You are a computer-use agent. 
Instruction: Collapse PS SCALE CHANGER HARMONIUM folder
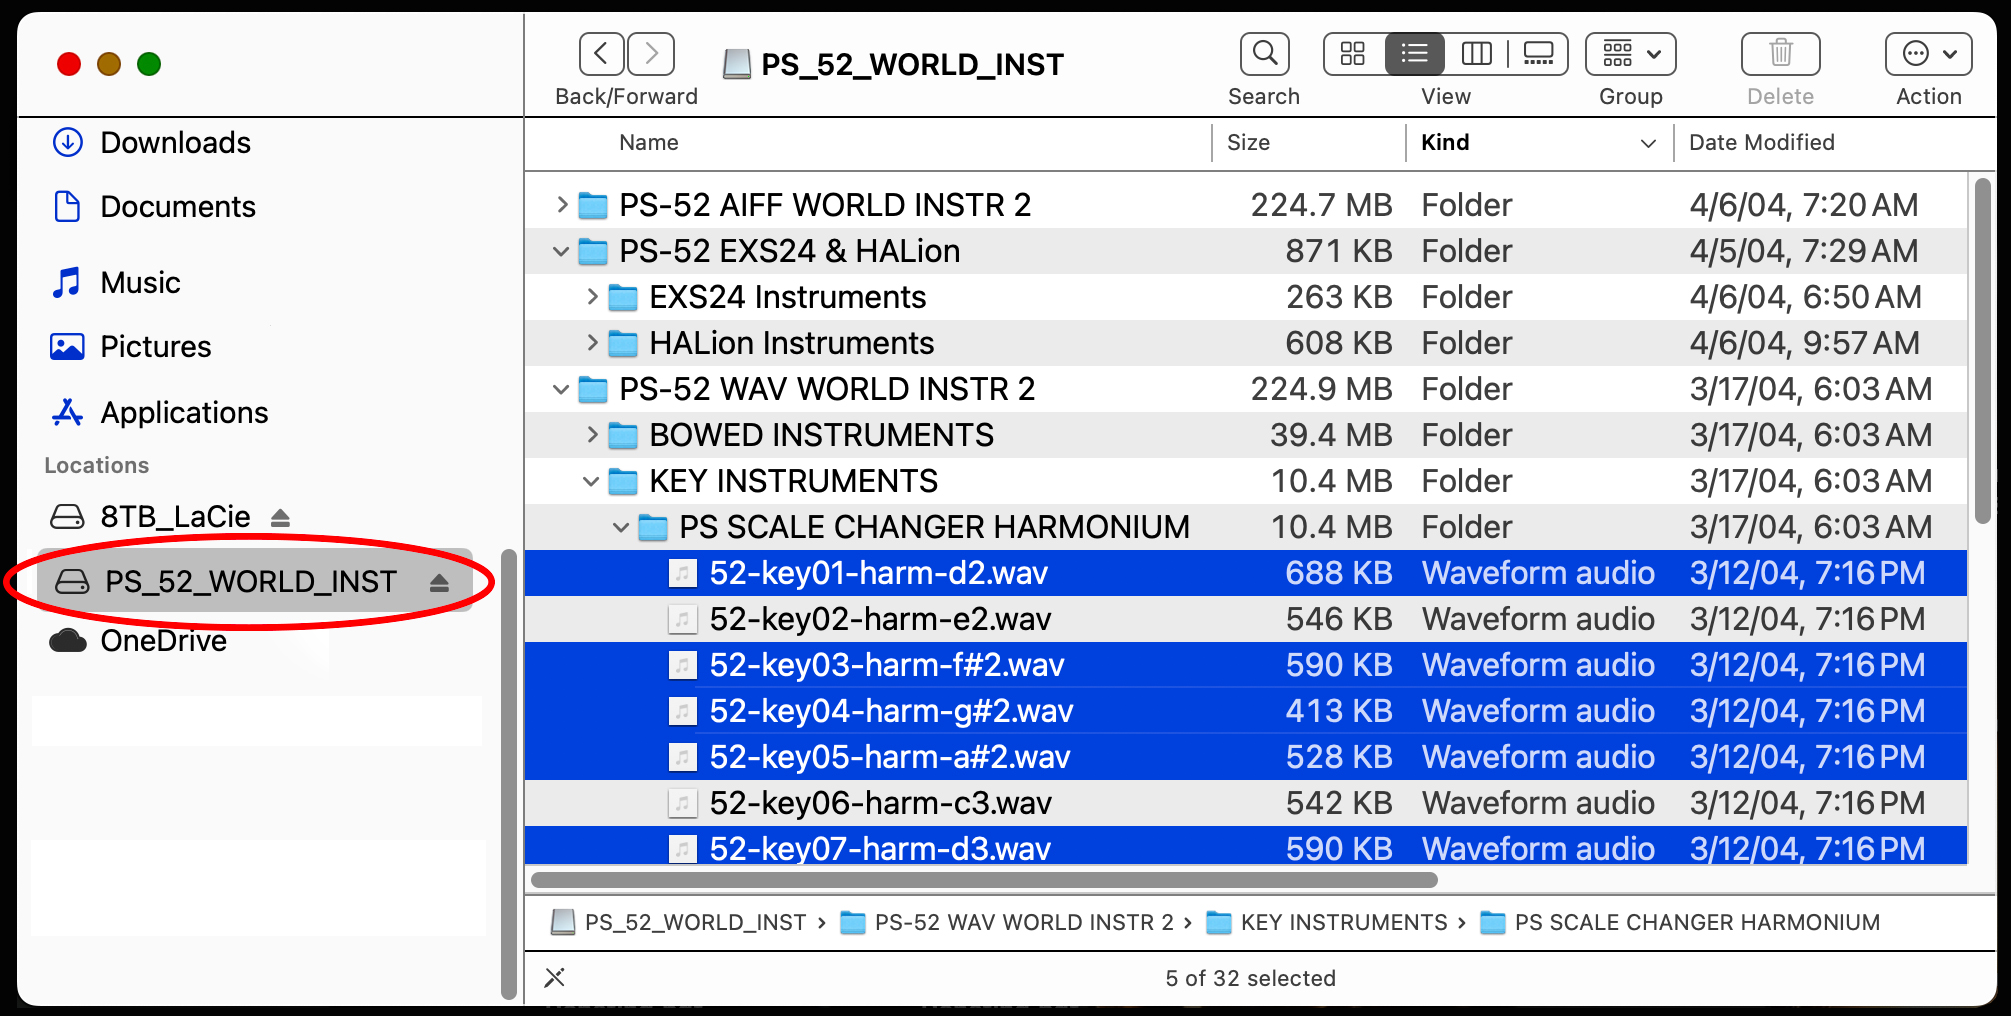622,527
